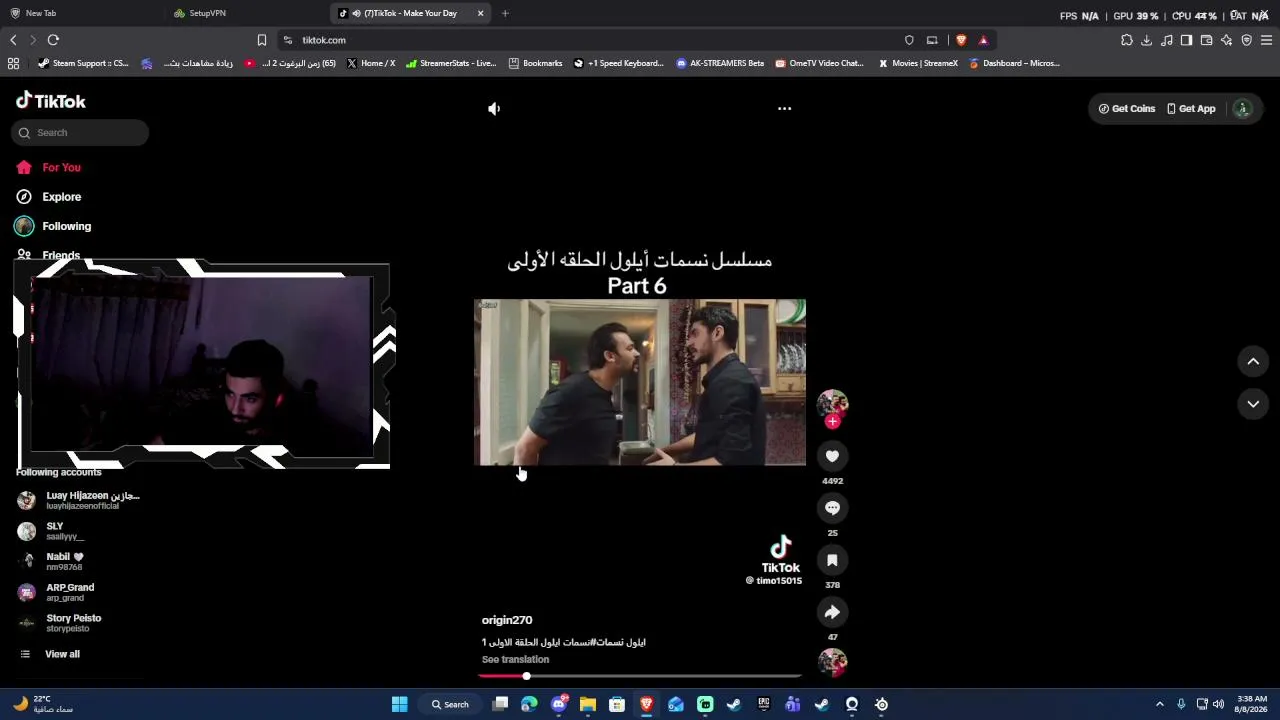Screen dimensions: 1280x720
Task: Open the StreamerStats bookmark
Action: point(451,63)
